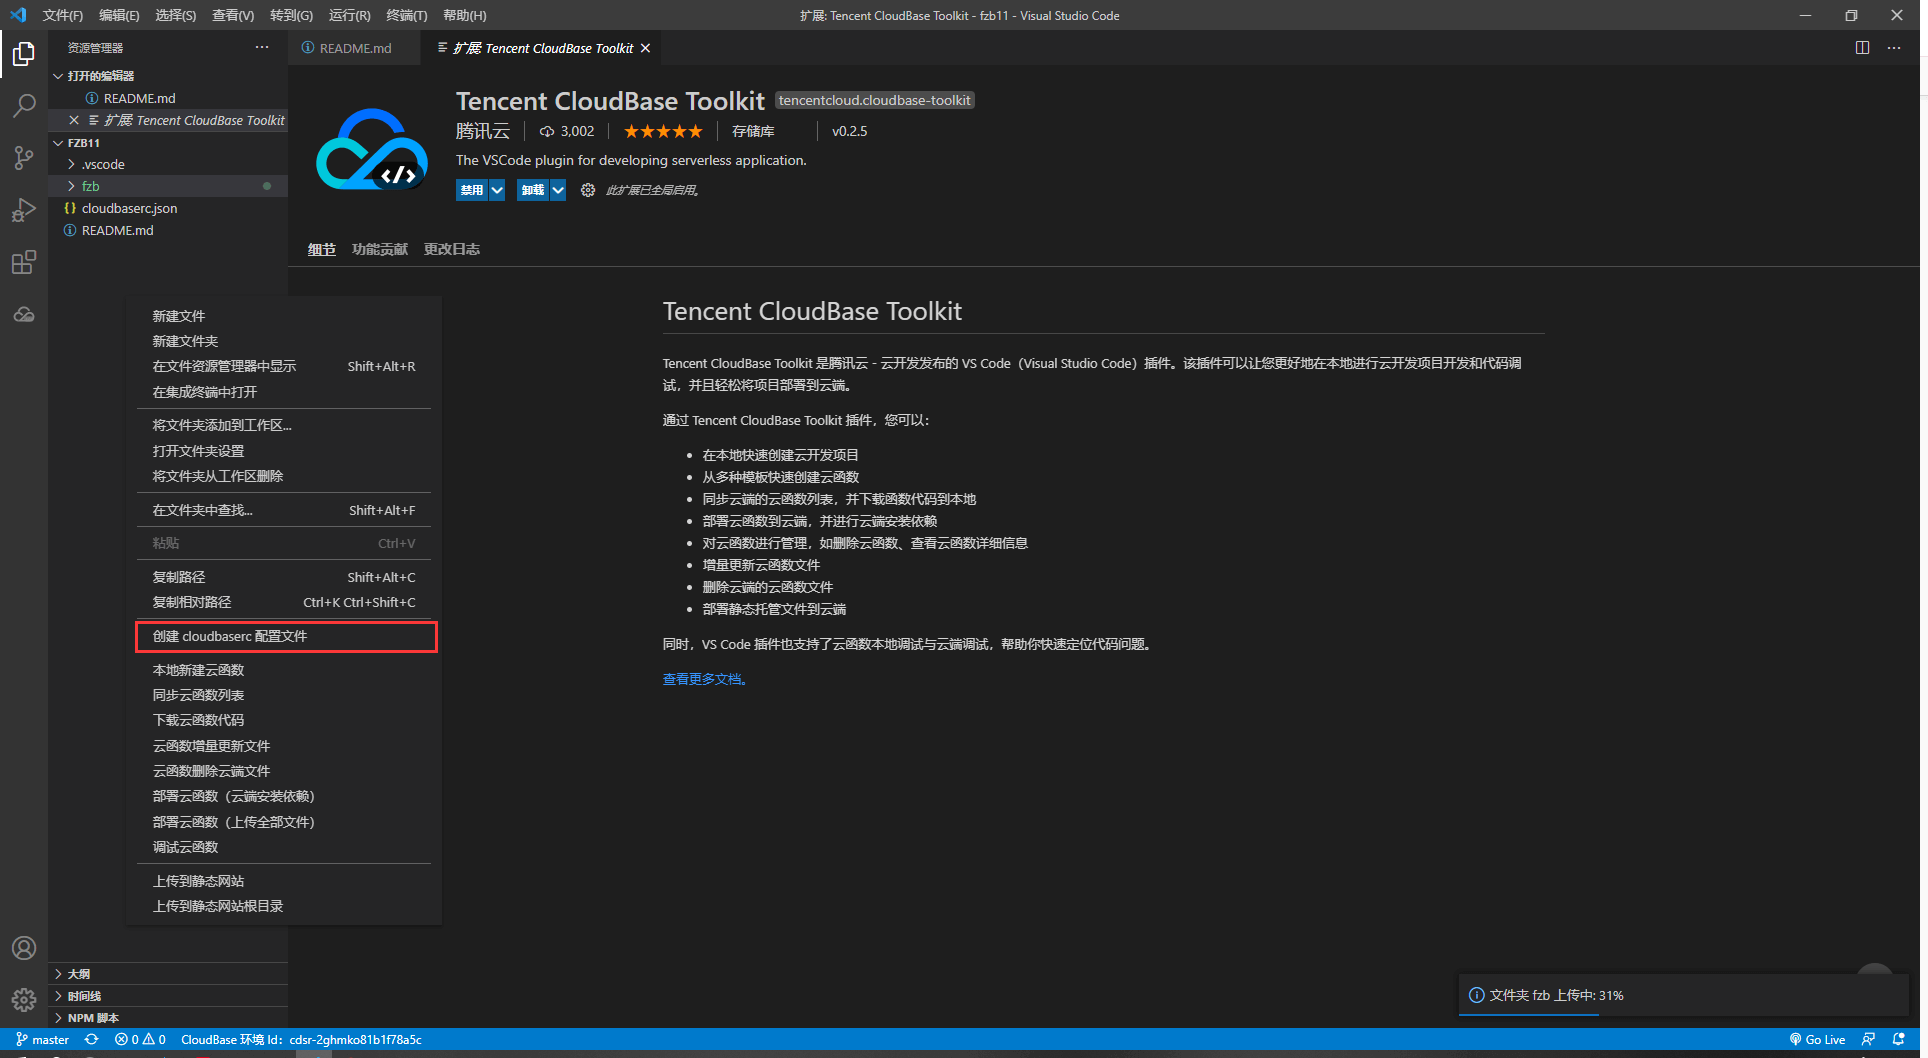Open the 编辑(E) menu
1928x1058 pixels.
(119, 15)
